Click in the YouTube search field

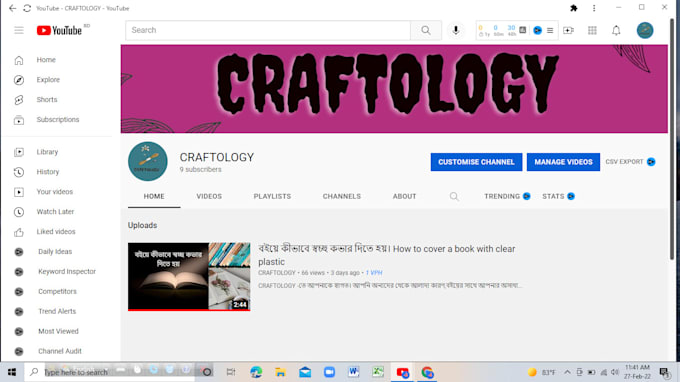pos(268,30)
